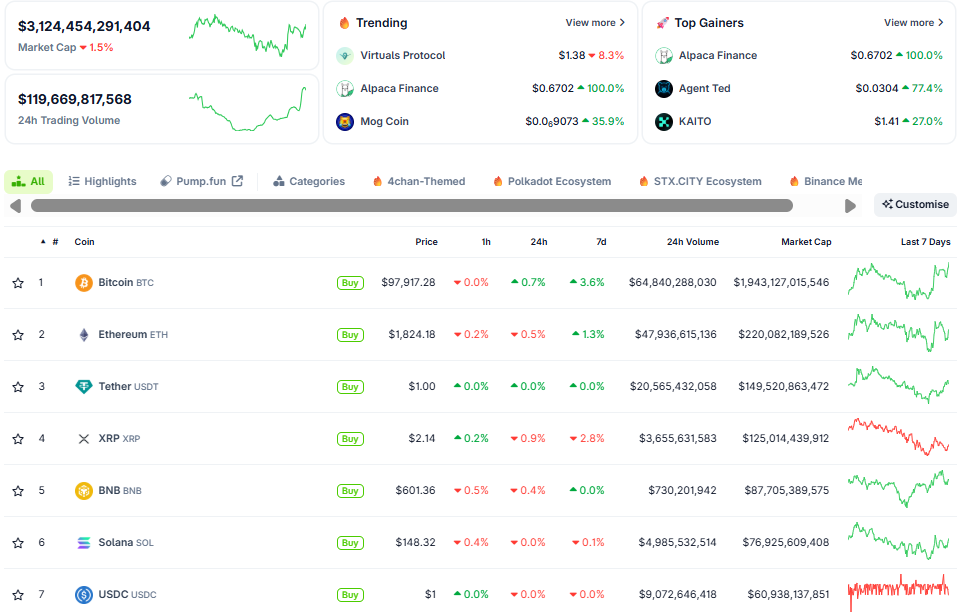Toggle the star next to XRP
This screenshot has height=615, width=964.
(18, 439)
